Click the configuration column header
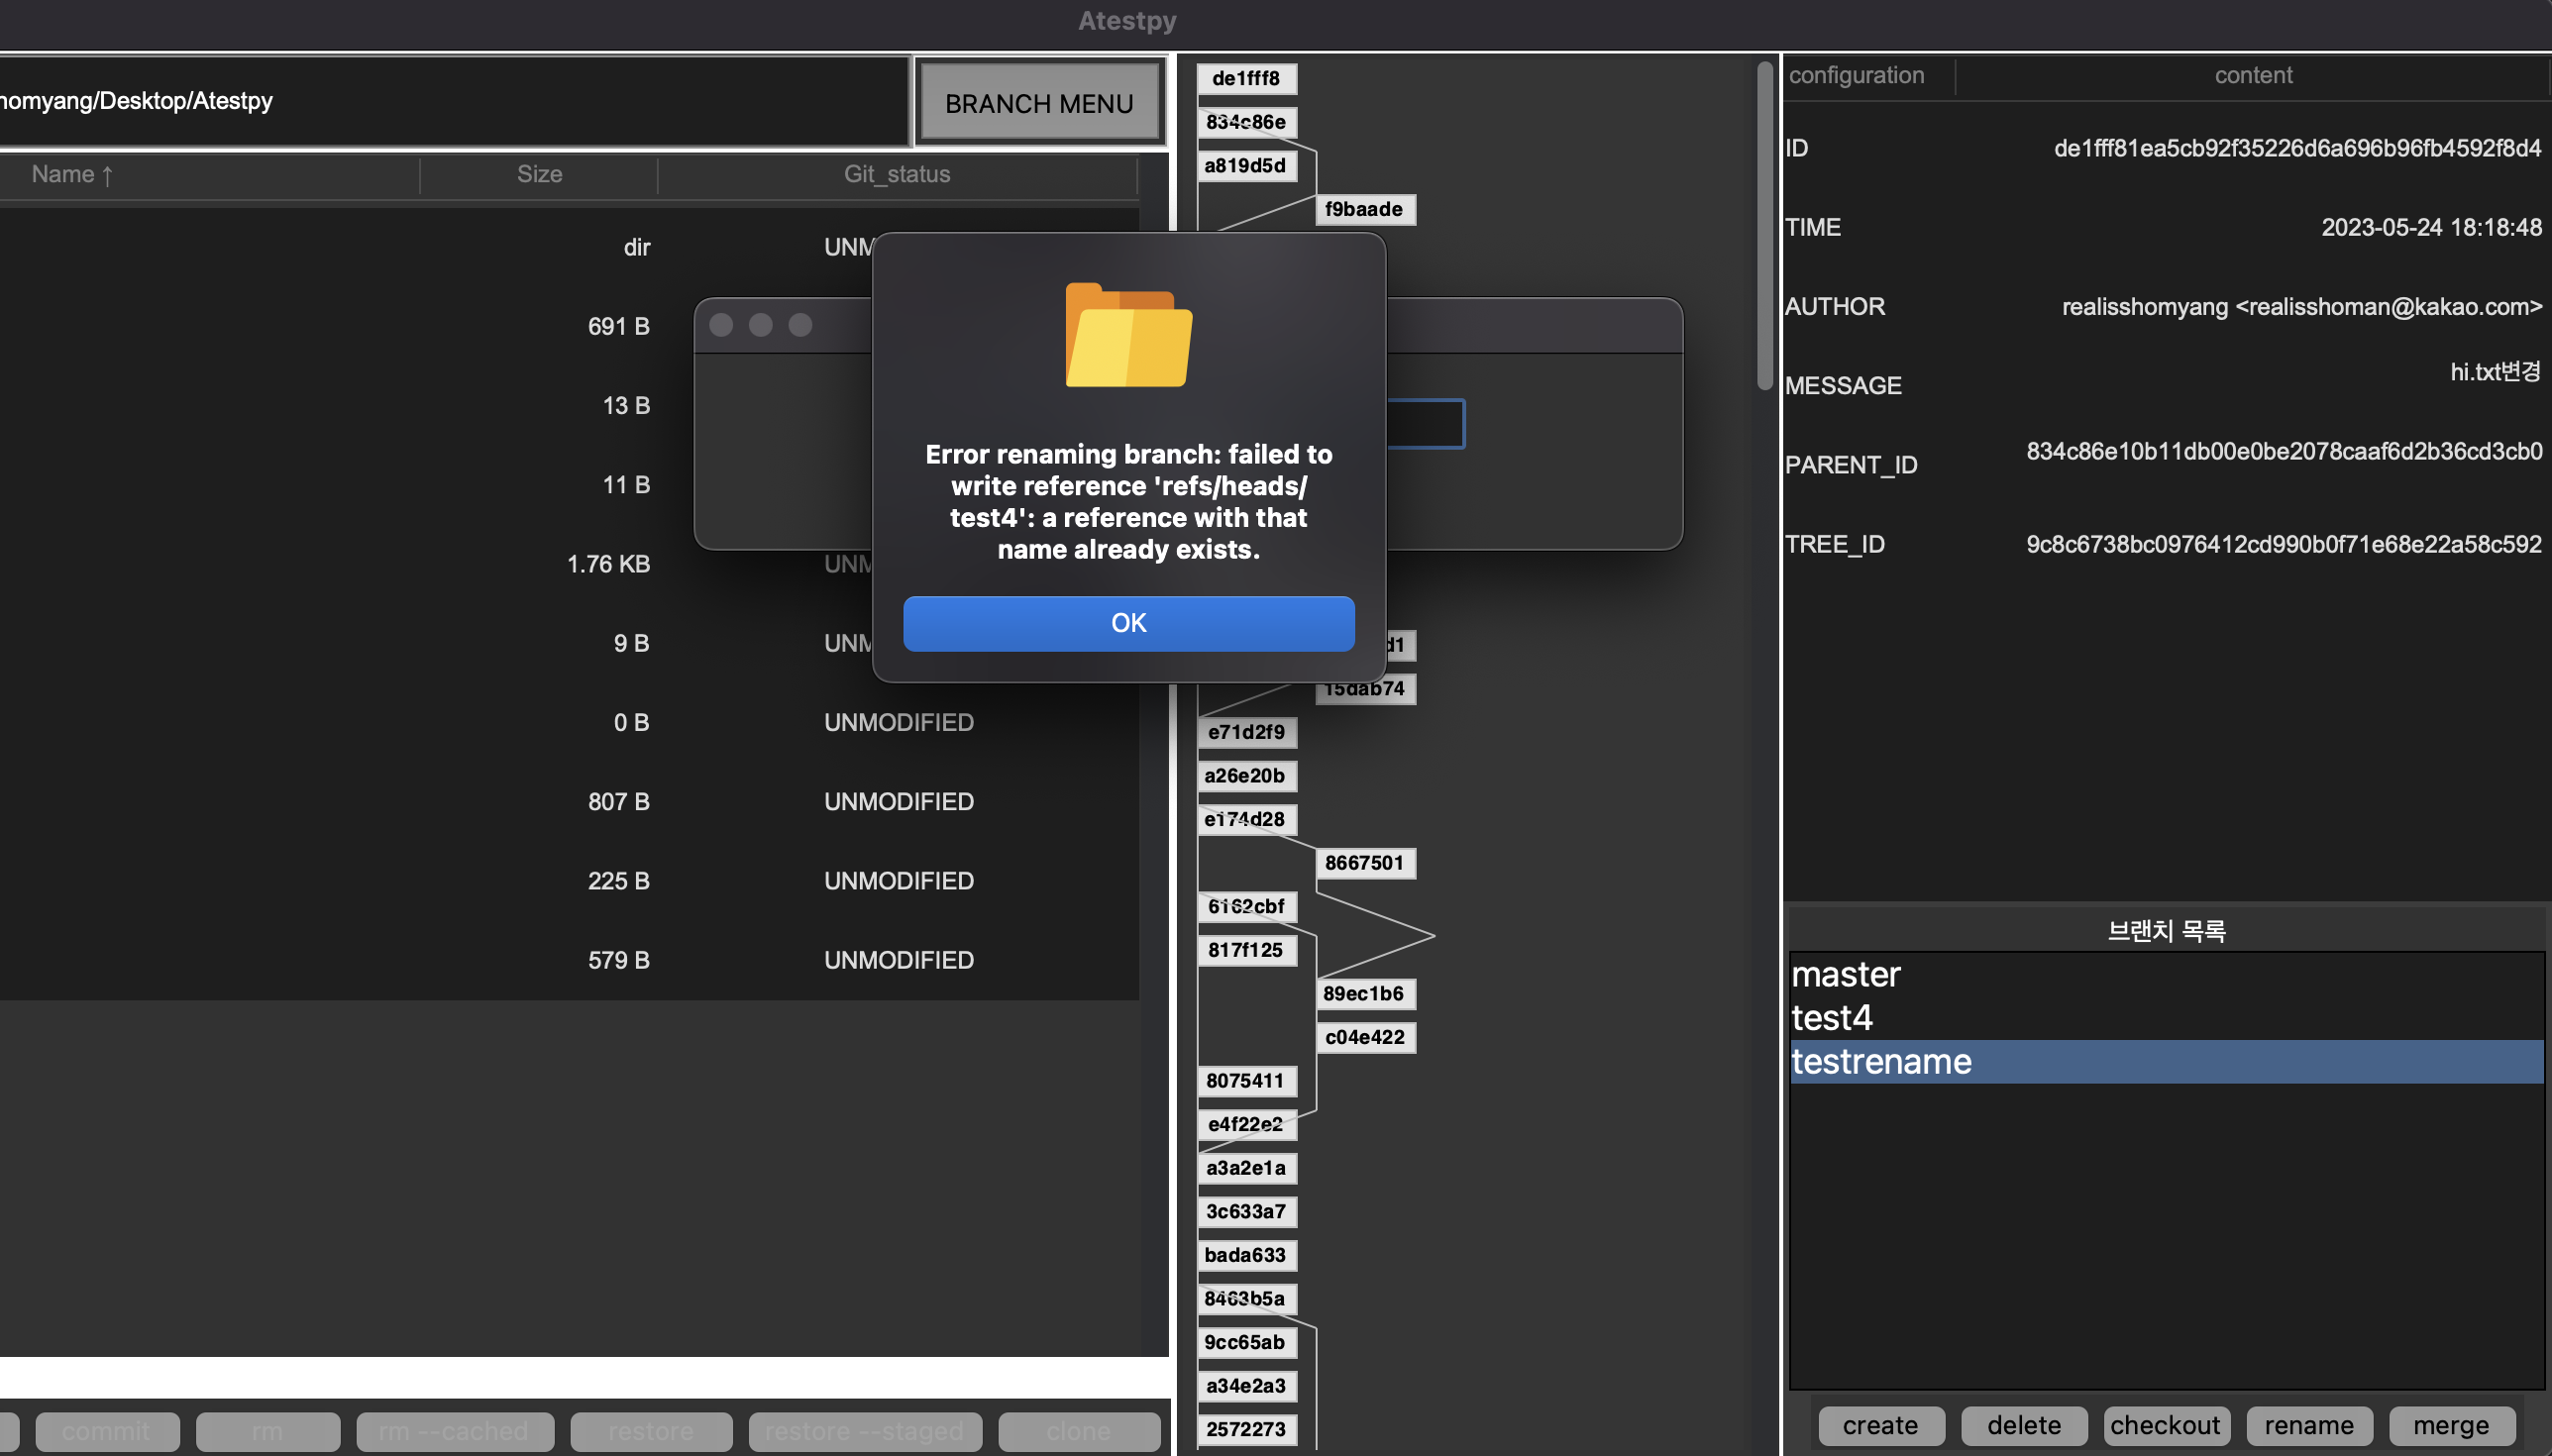The height and width of the screenshot is (1456, 2552). [1856, 75]
